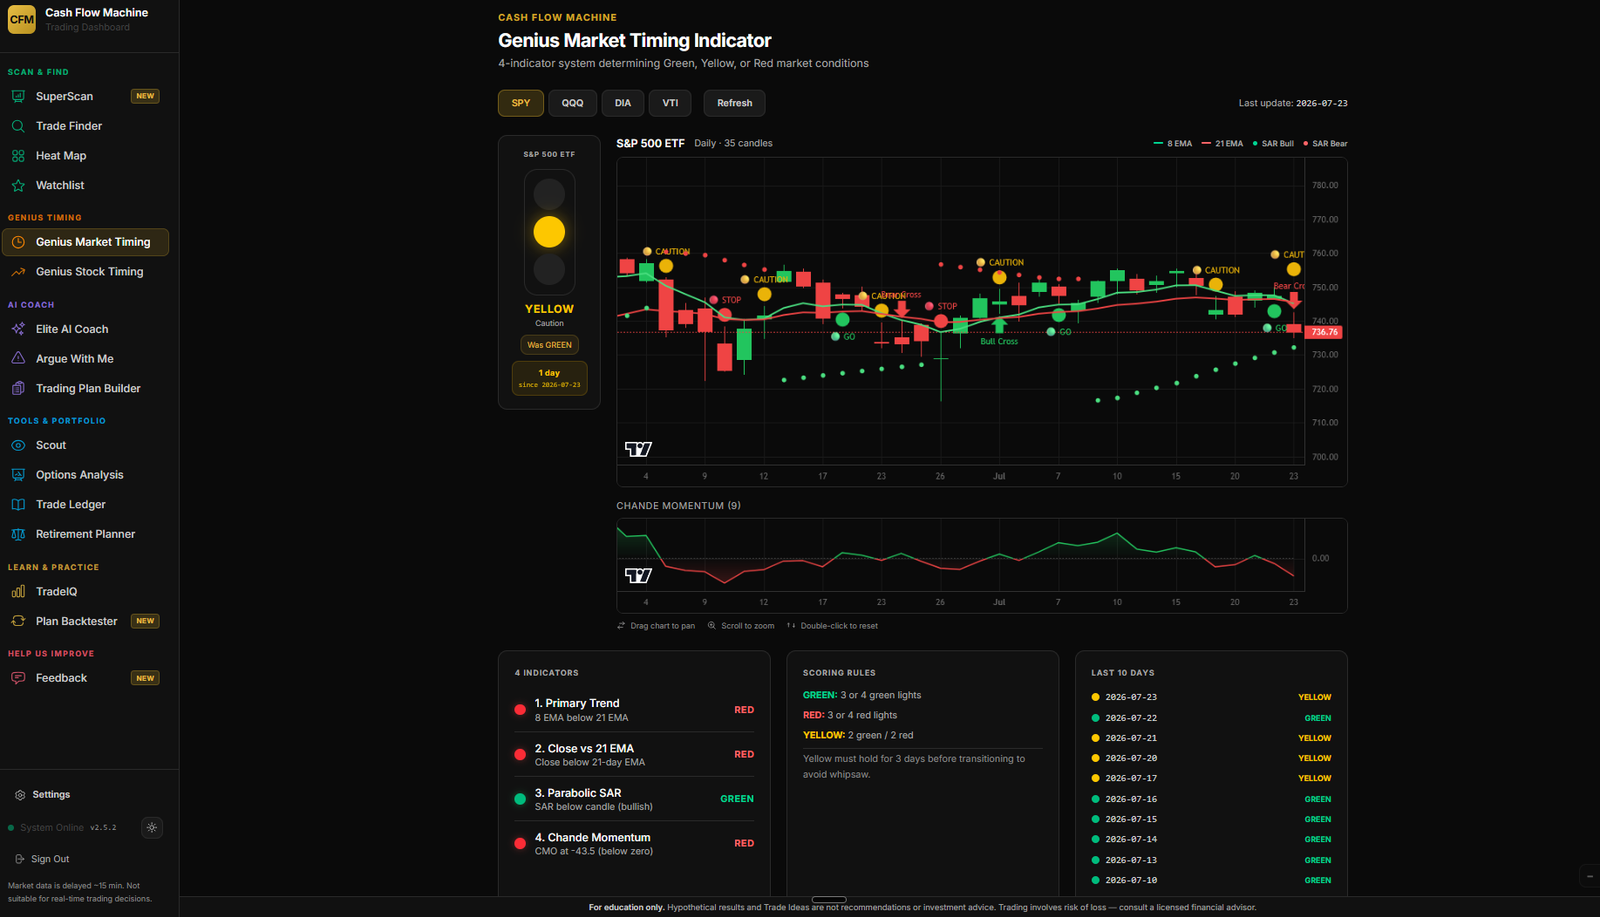The width and height of the screenshot is (1600, 917).
Task: Click the Scout eye icon
Action: click(18, 445)
